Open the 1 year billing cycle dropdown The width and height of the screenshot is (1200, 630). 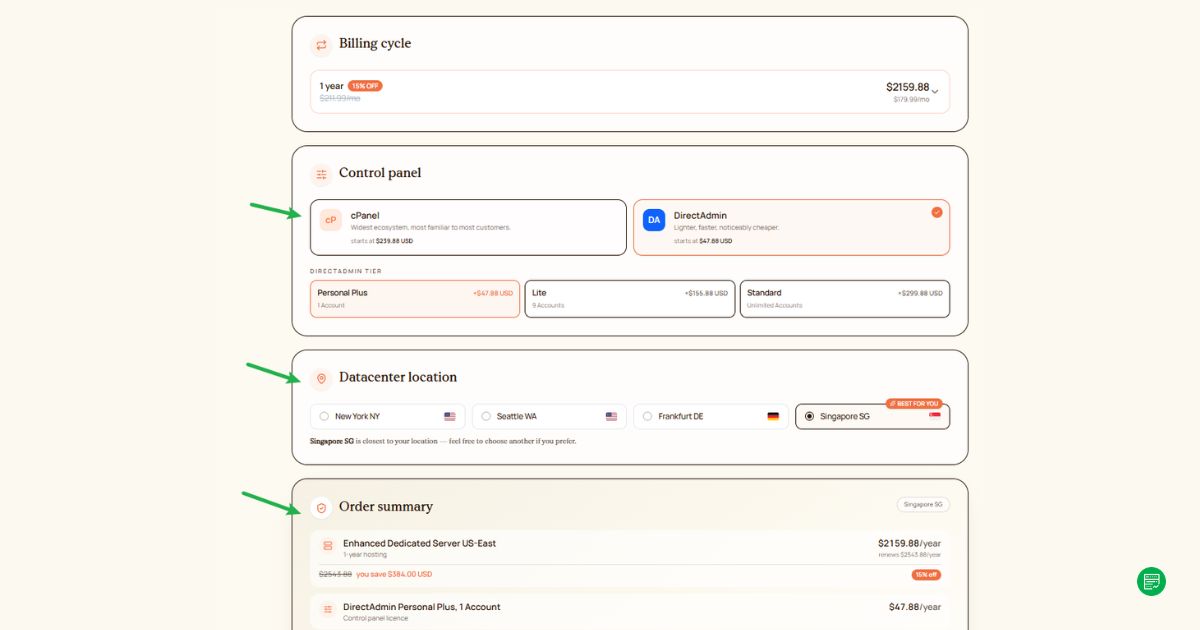630,92
